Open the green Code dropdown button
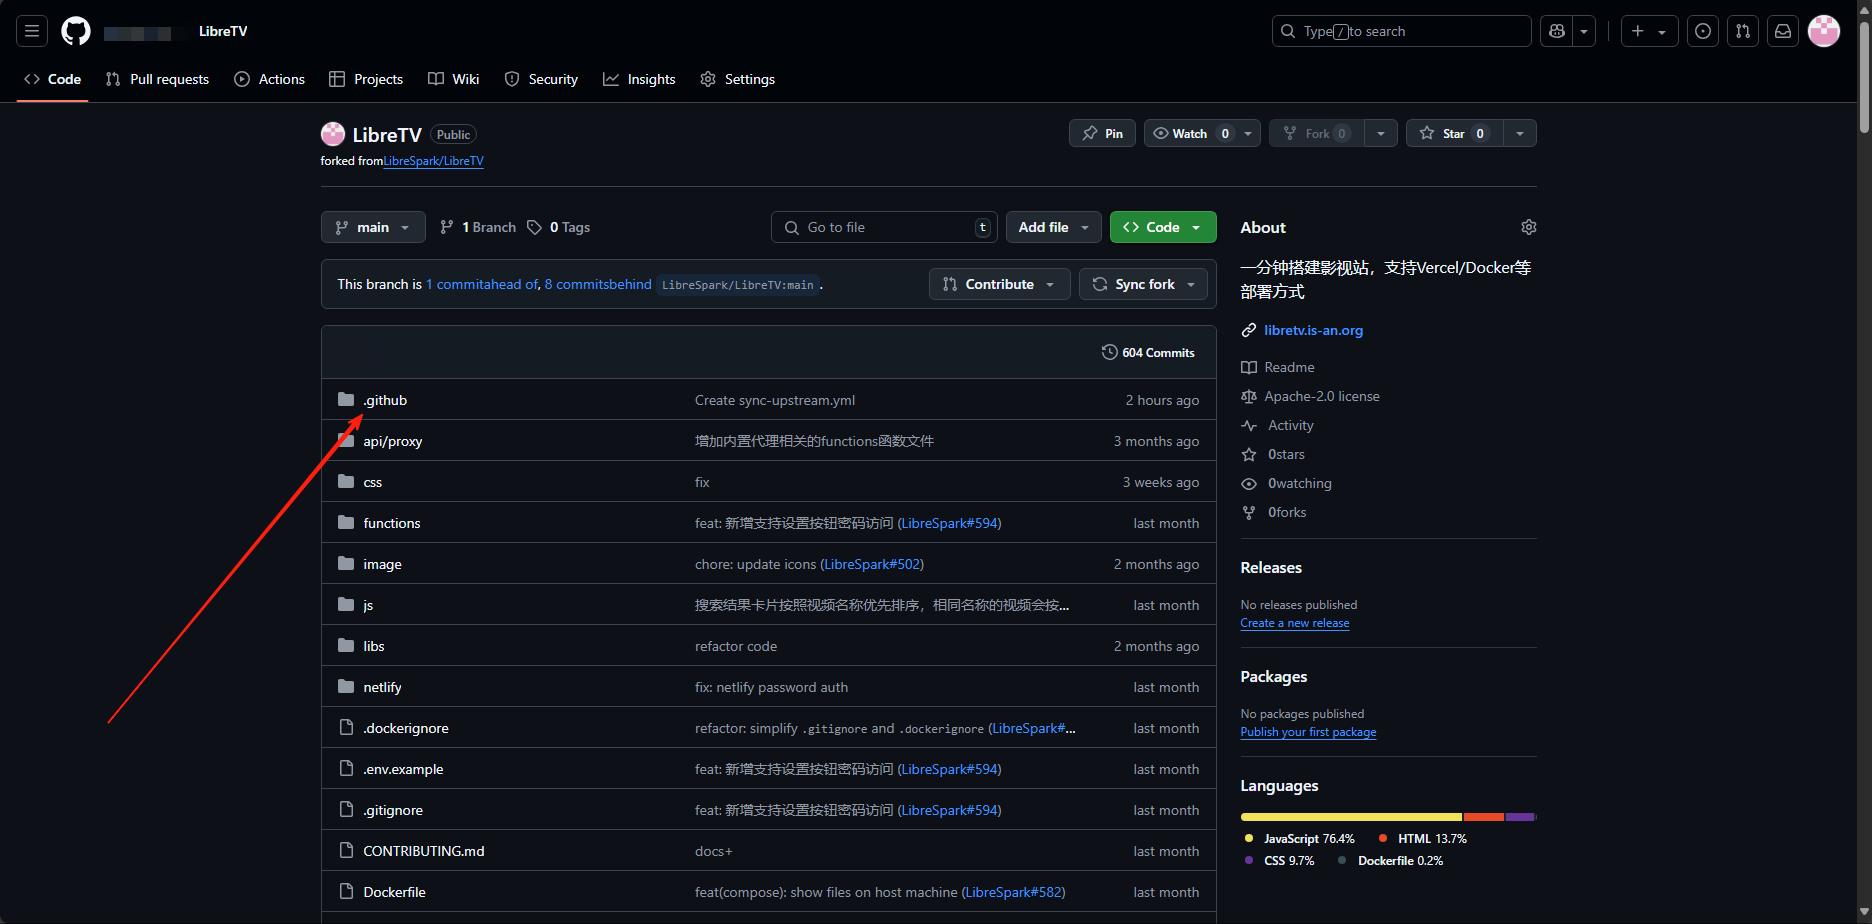The width and height of the screenshot is (1872, 924). (x=1163, y=227)
